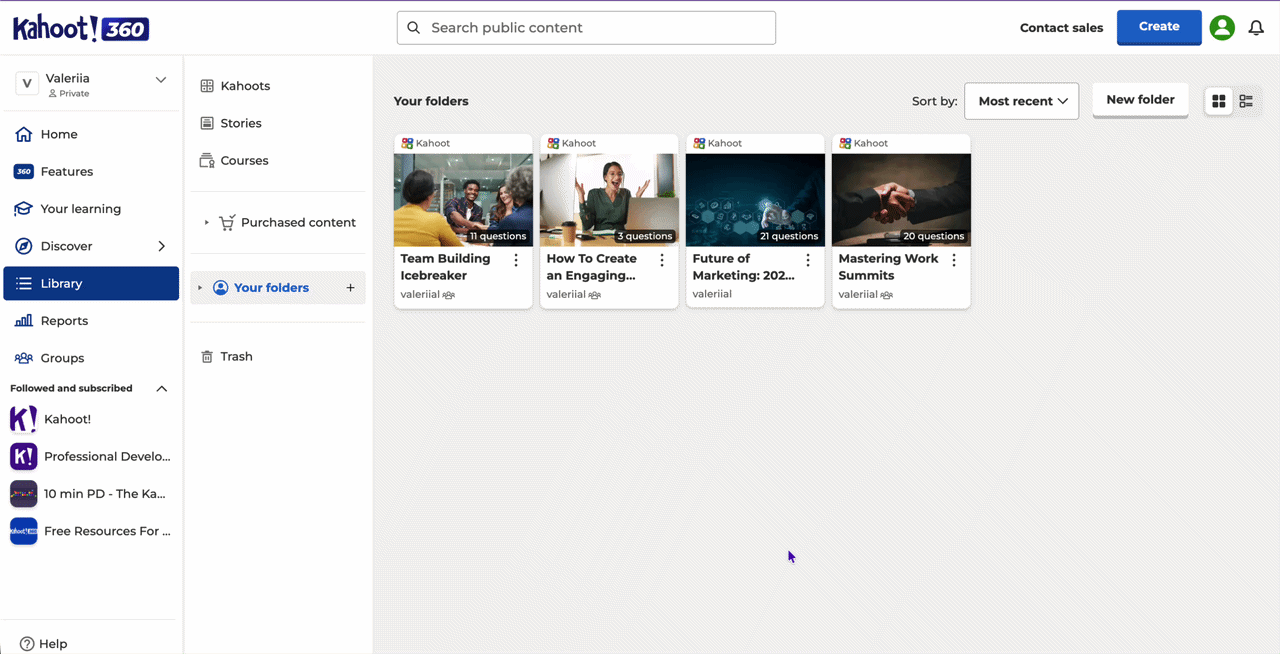Switch to list view

[1246, 101]
